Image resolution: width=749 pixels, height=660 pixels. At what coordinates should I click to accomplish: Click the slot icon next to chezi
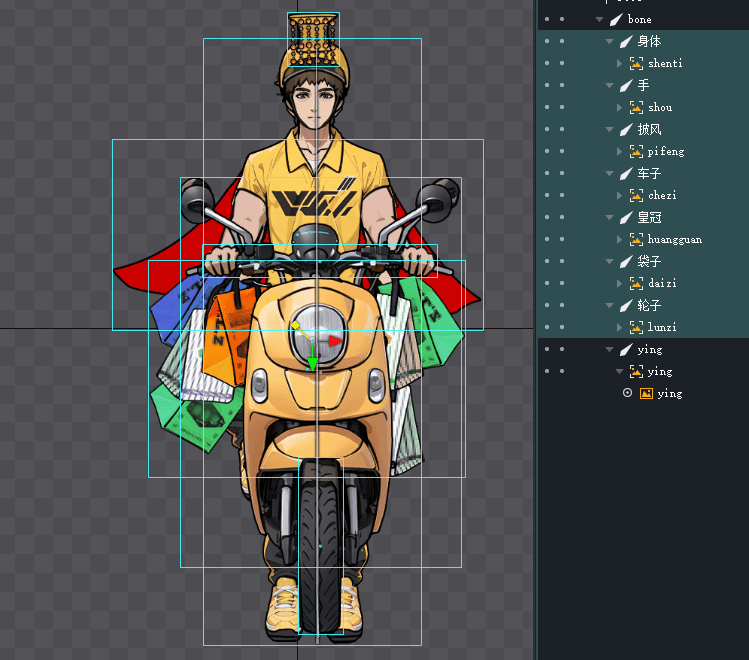point(636,196)
